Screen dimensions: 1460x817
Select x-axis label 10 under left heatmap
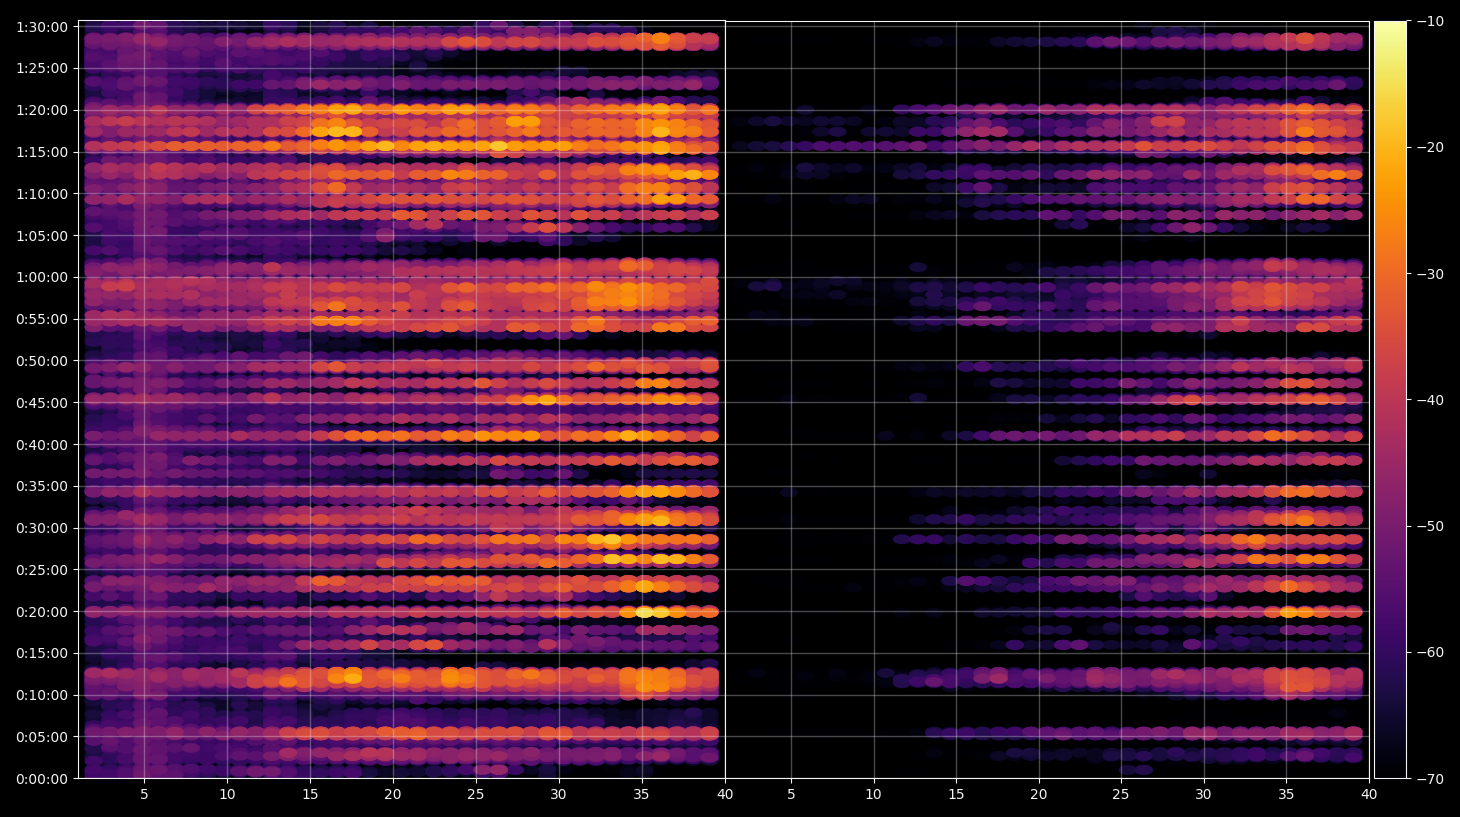click(227, 795)
